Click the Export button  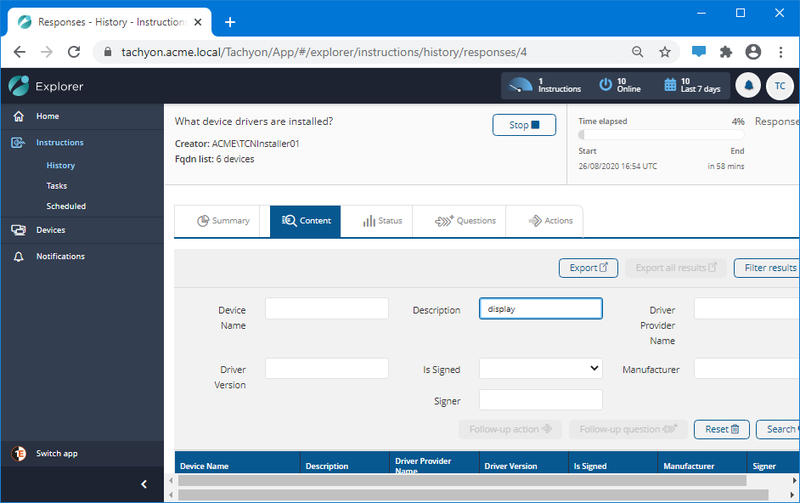pos(588,268)
